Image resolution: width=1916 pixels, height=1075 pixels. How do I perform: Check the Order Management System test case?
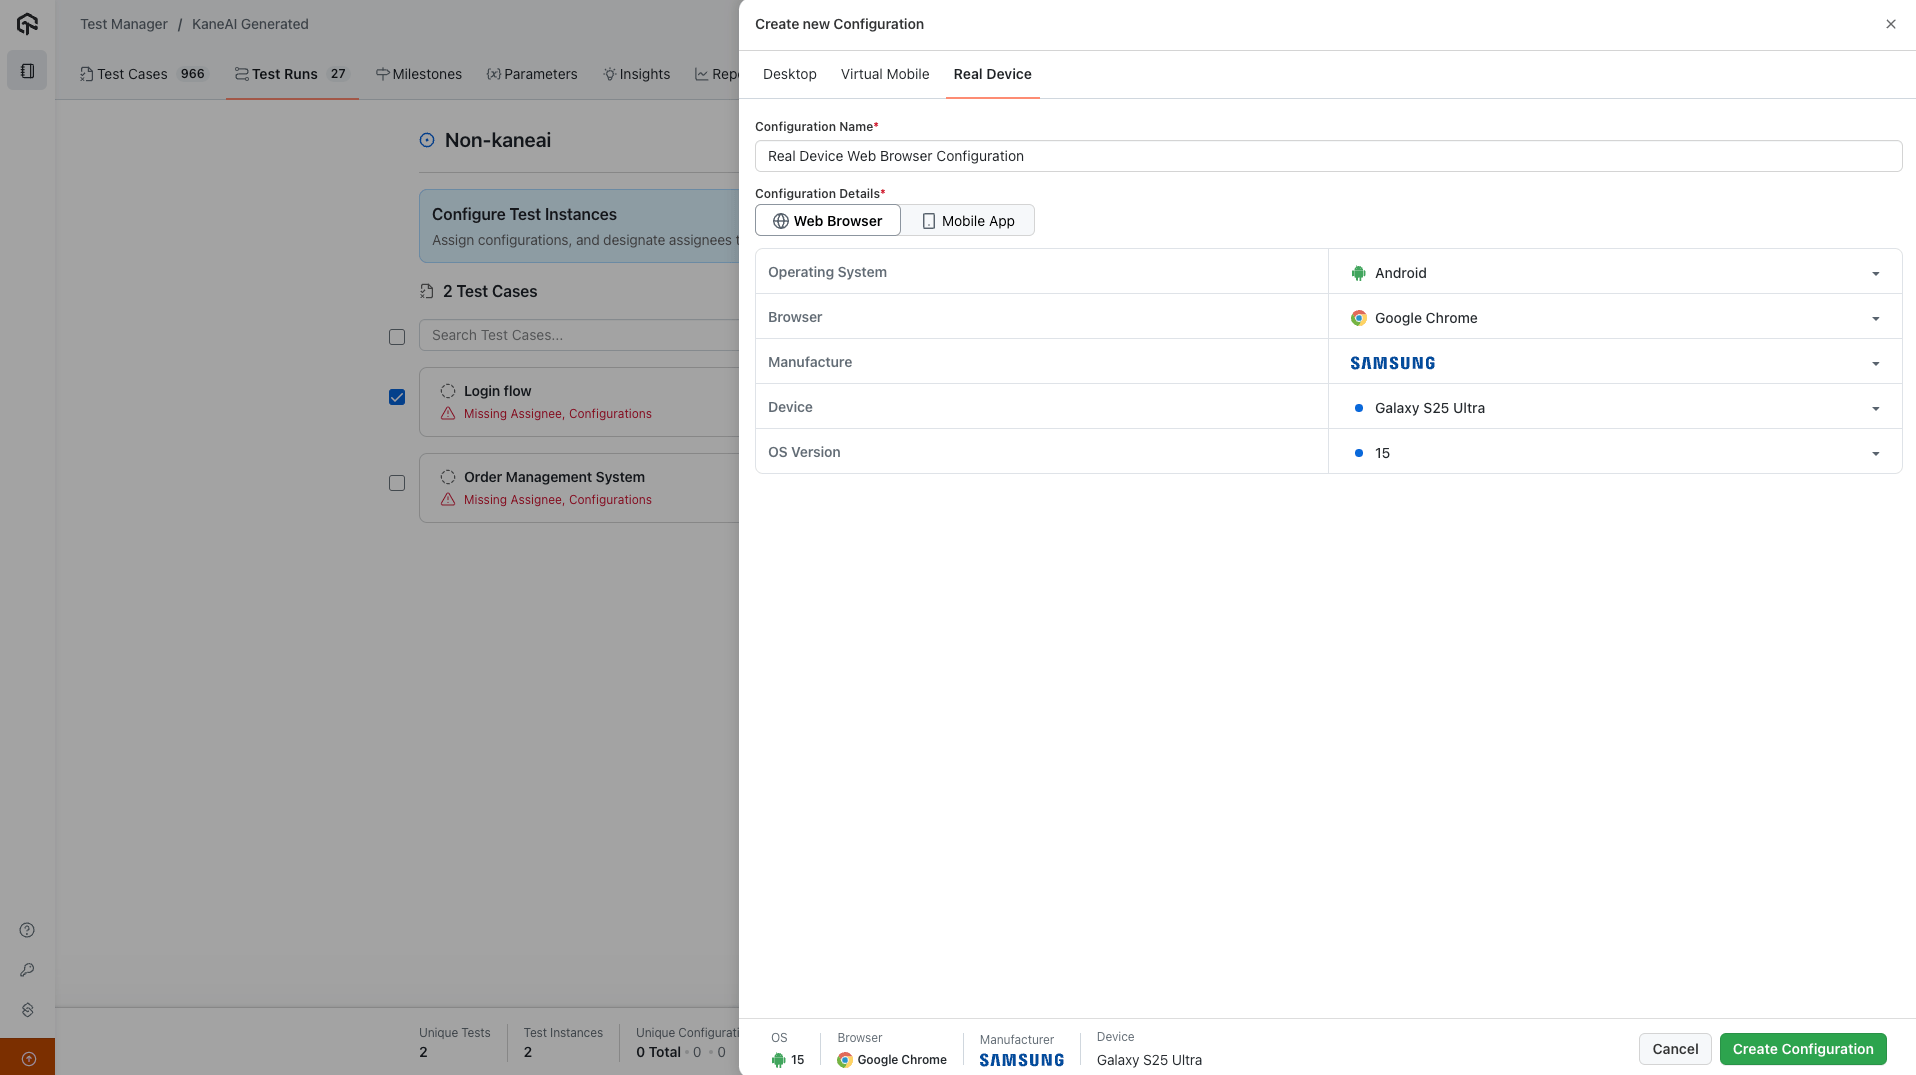[x=397, y=483]
